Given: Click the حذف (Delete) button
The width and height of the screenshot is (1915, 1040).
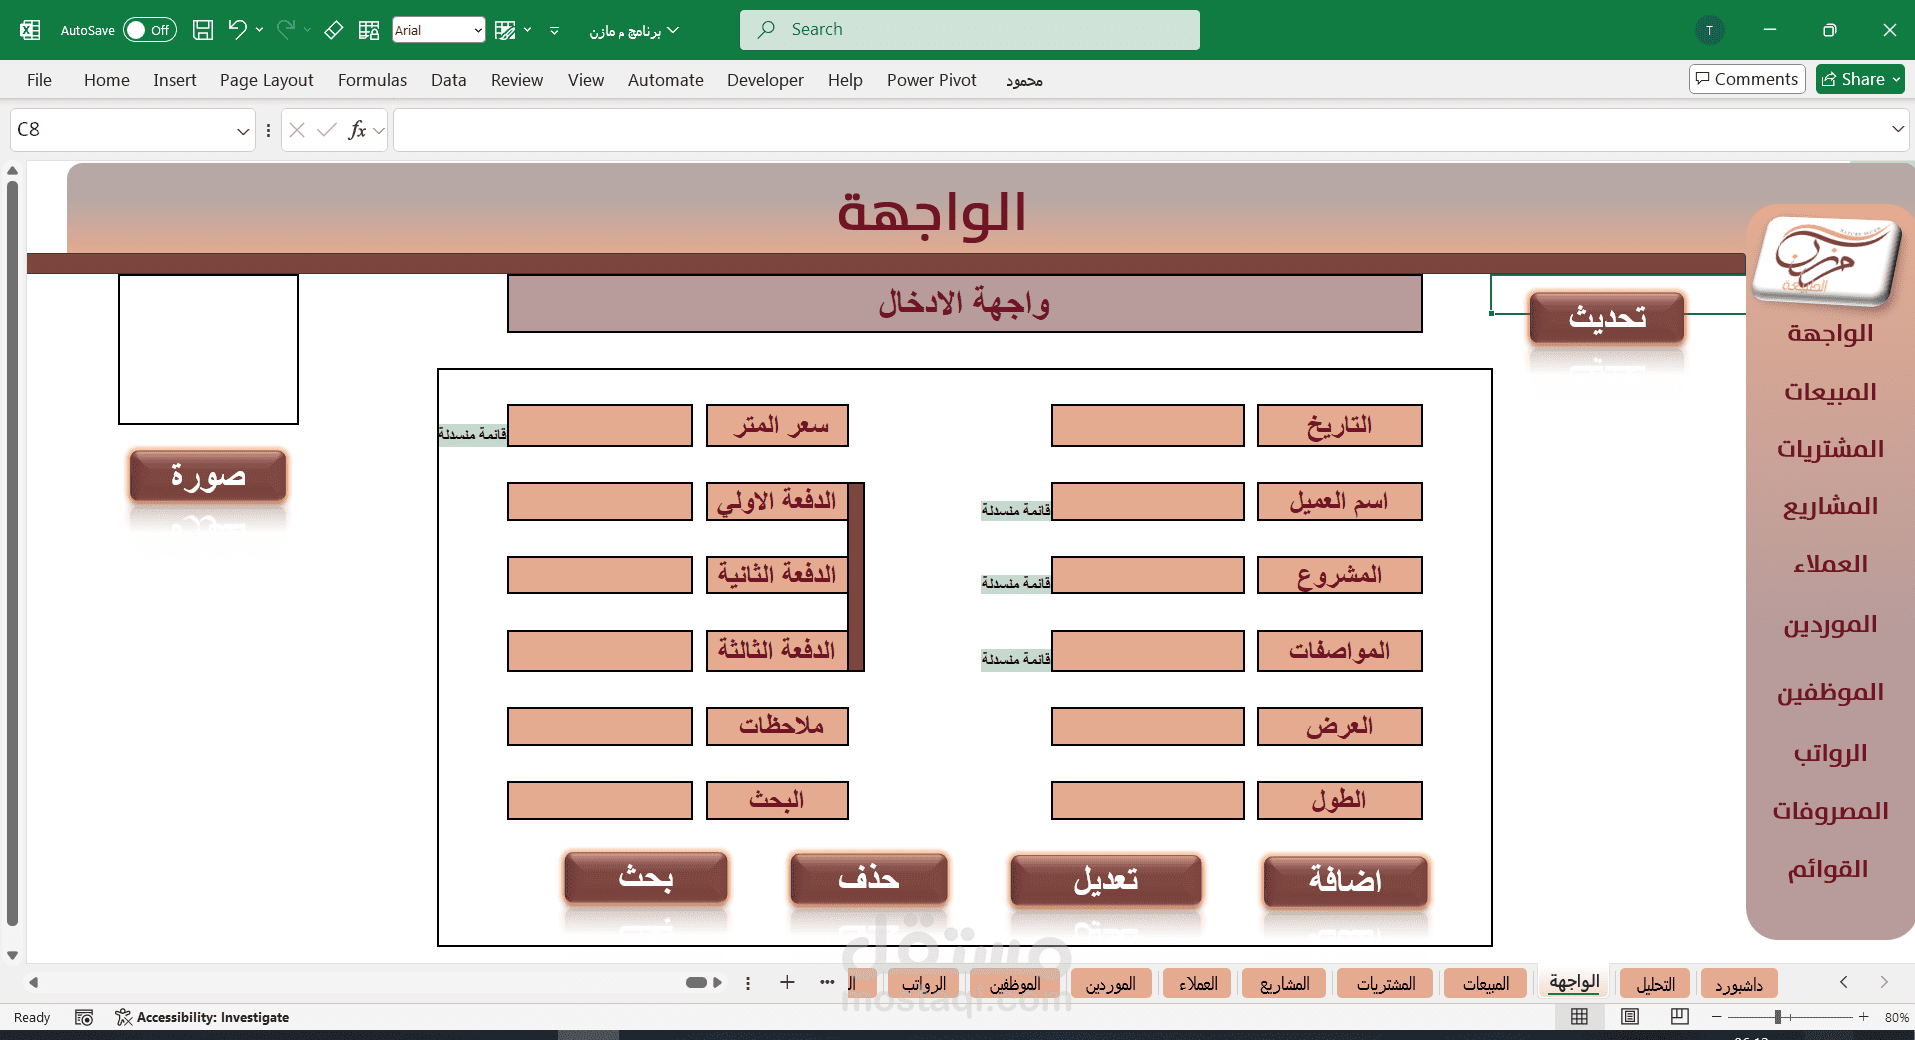Looking at the screenshot, I should tap(868, 878).
